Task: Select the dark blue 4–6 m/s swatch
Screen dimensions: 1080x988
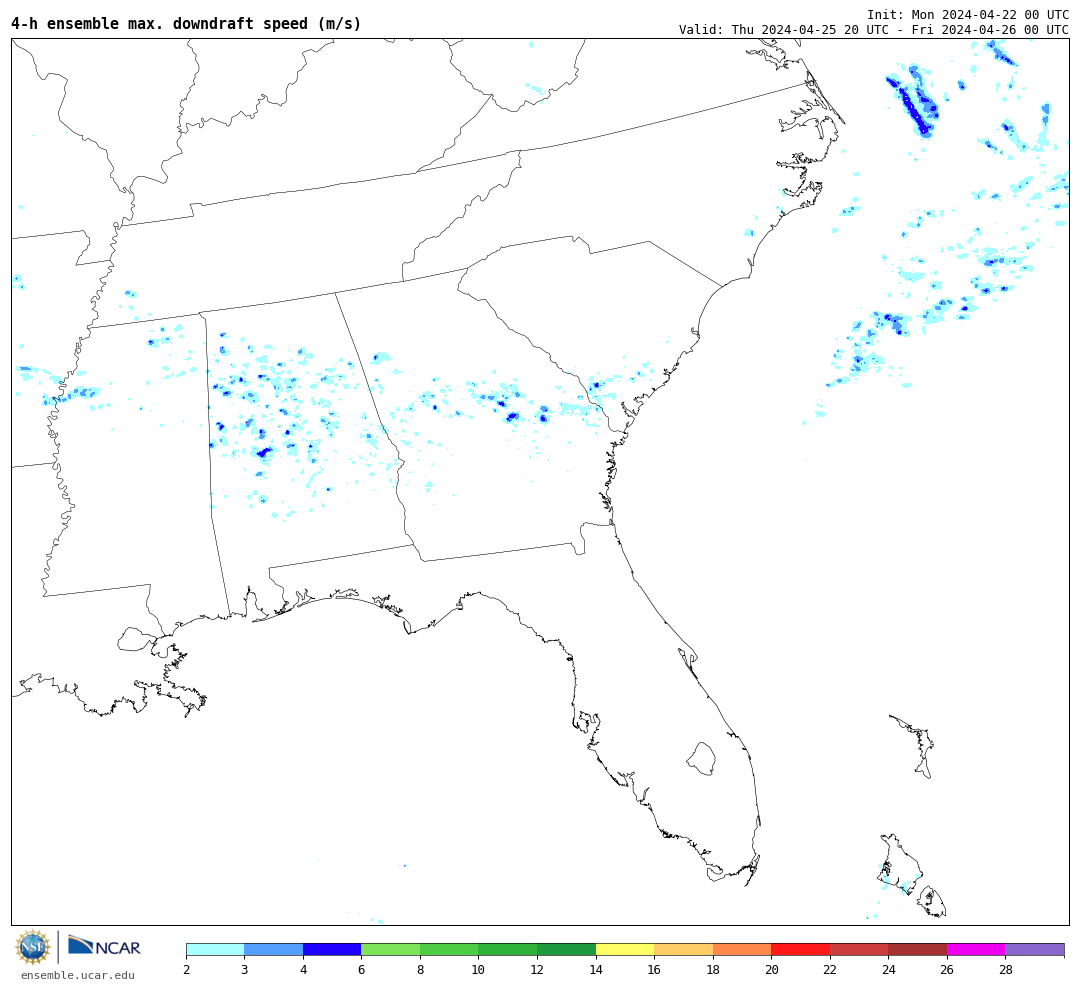Action: point(332,950)
